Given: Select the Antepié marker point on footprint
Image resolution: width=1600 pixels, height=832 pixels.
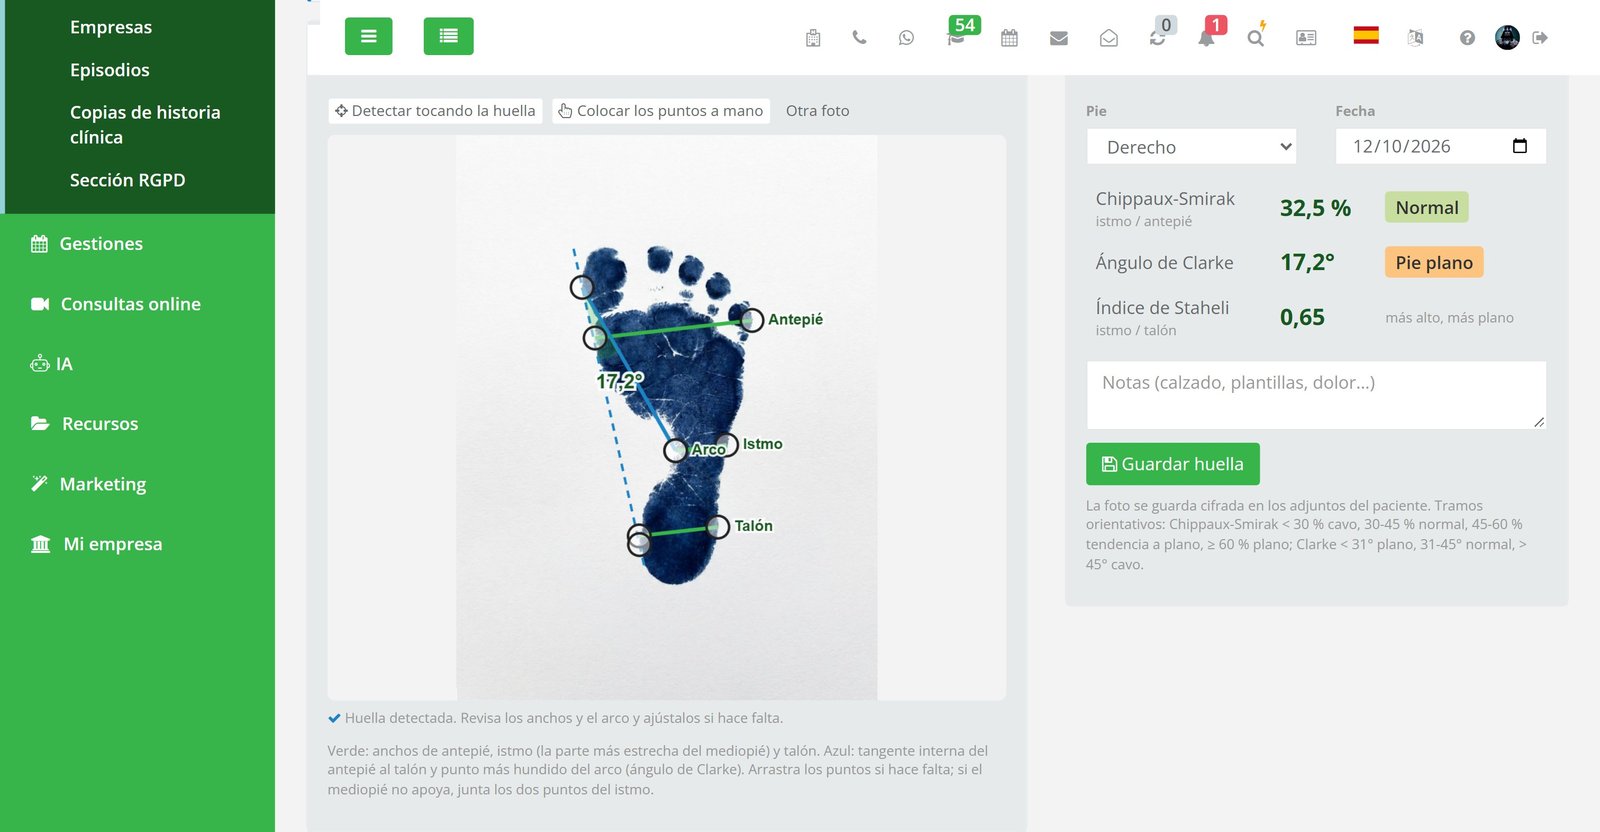Looking at the screenshot, I should [x=752, y=320].
